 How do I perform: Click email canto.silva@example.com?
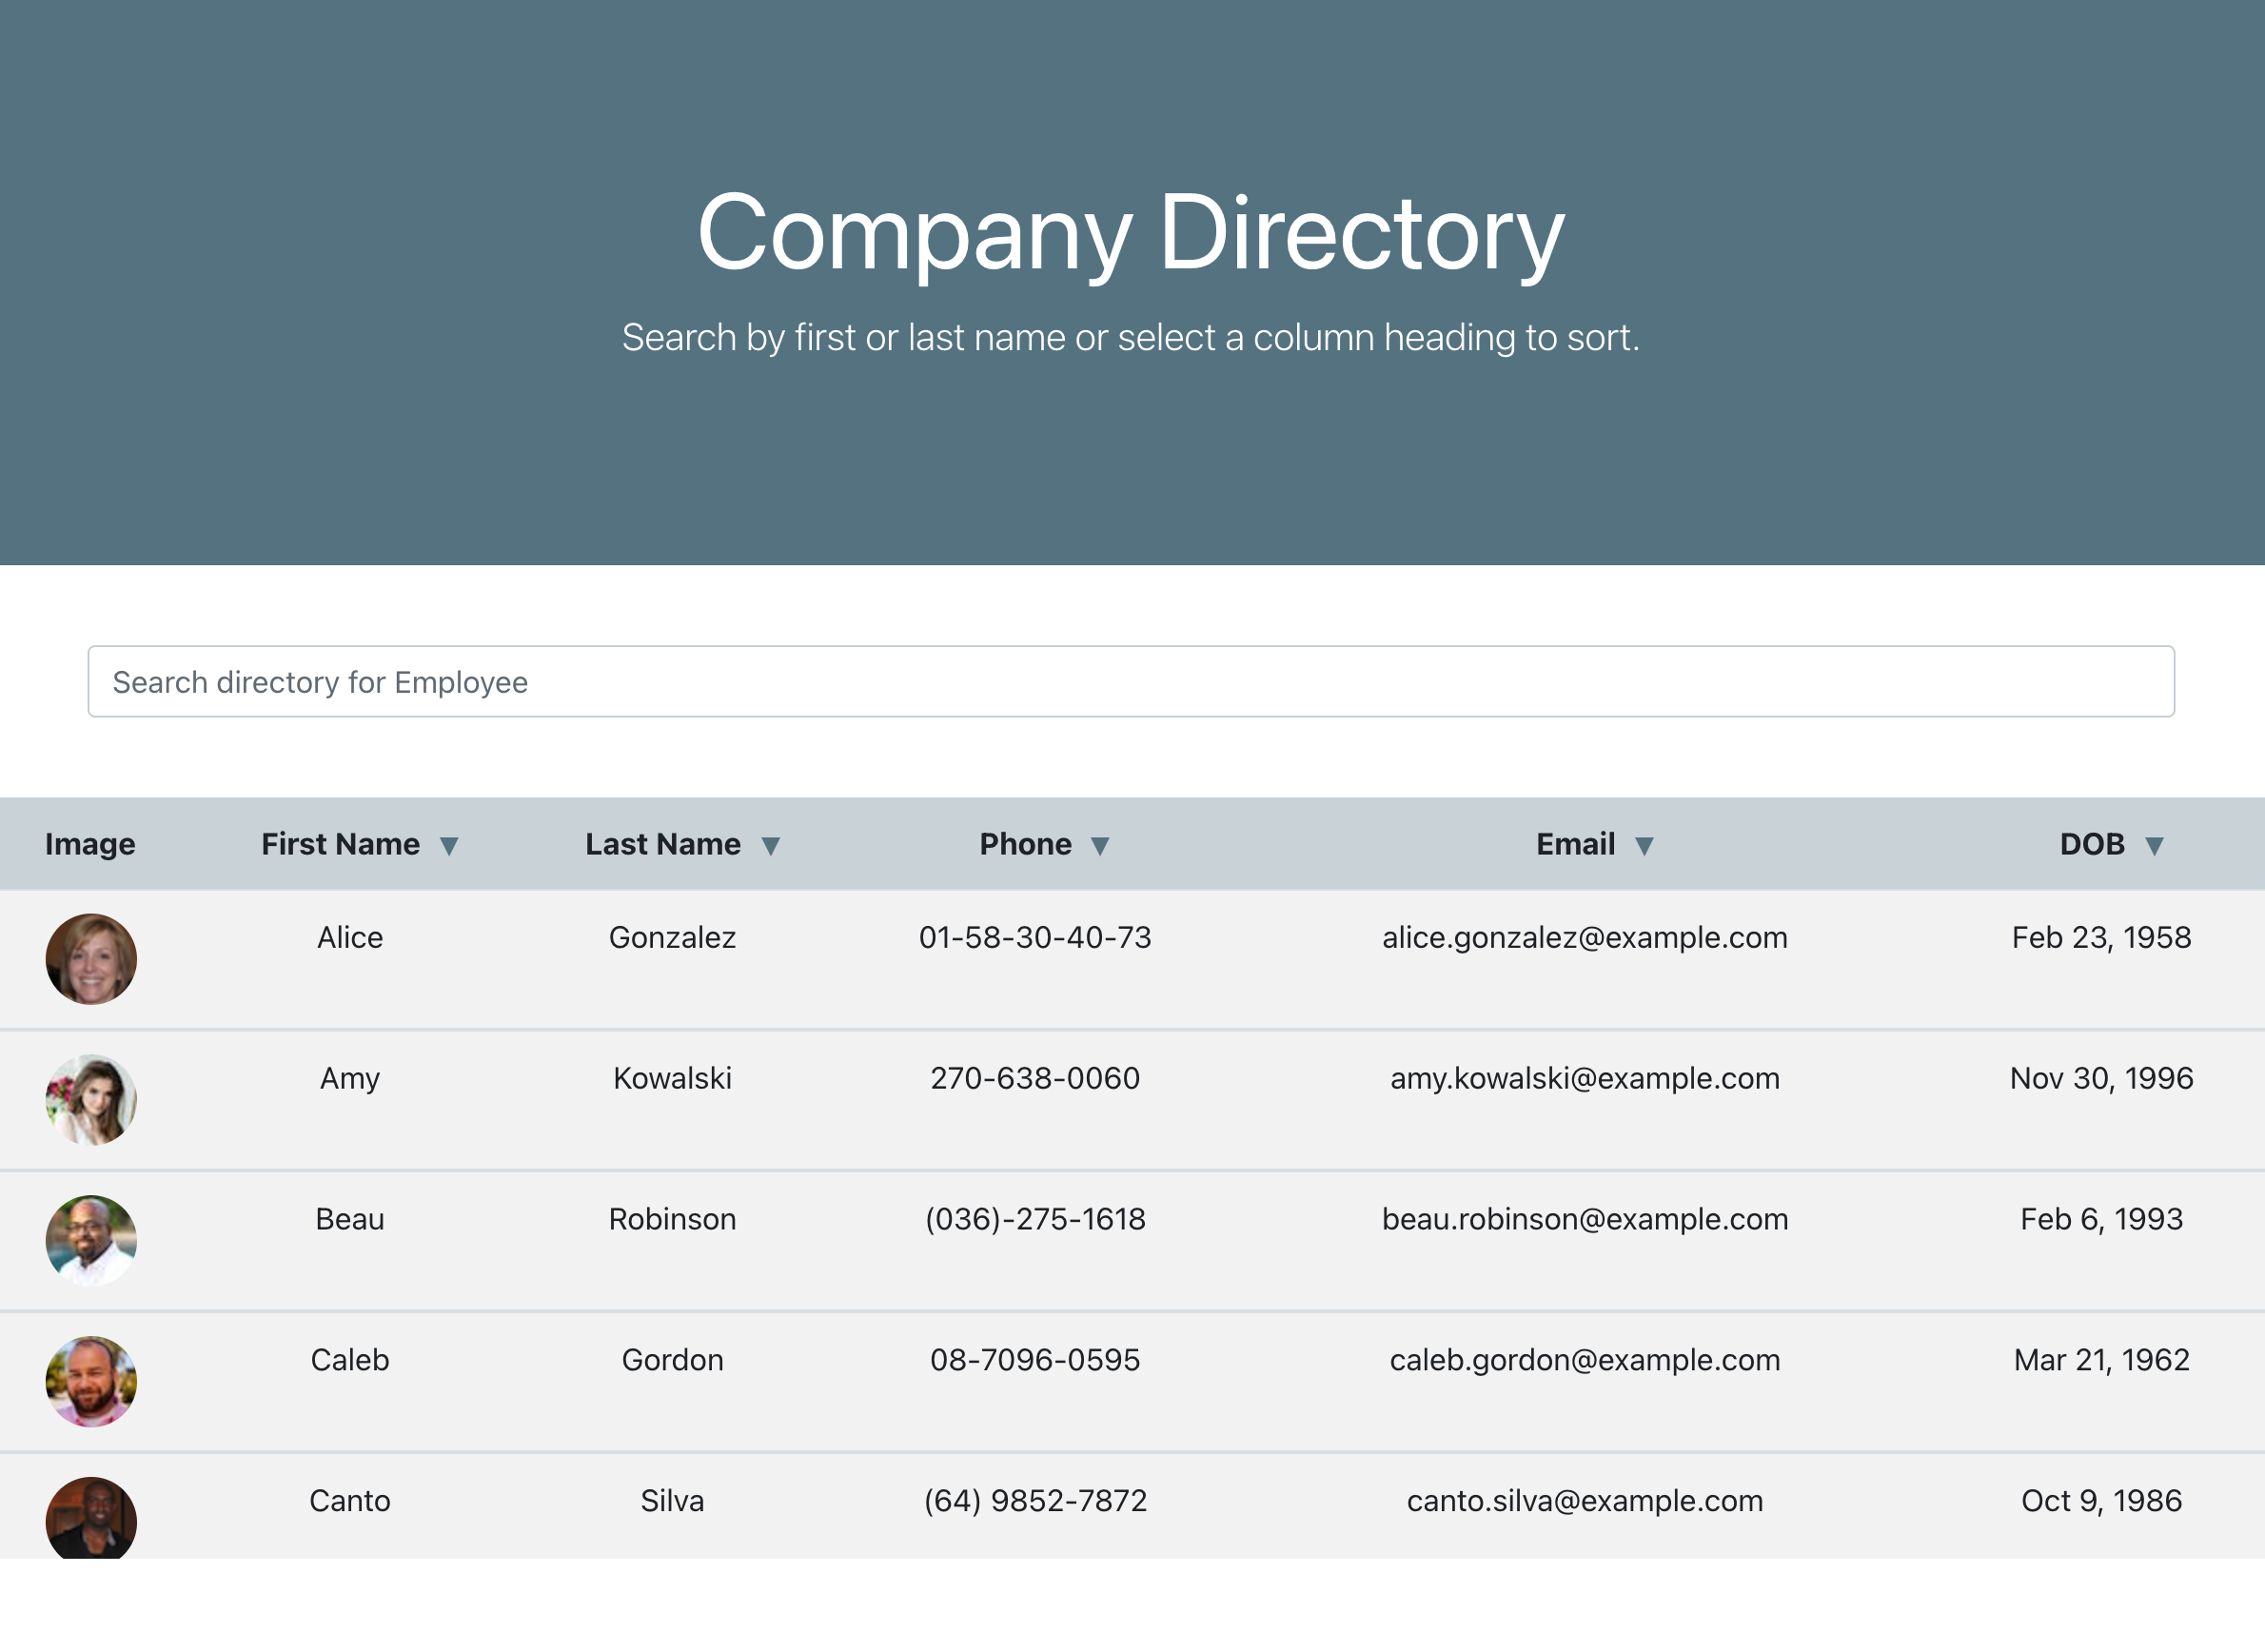point(1585,1501)
